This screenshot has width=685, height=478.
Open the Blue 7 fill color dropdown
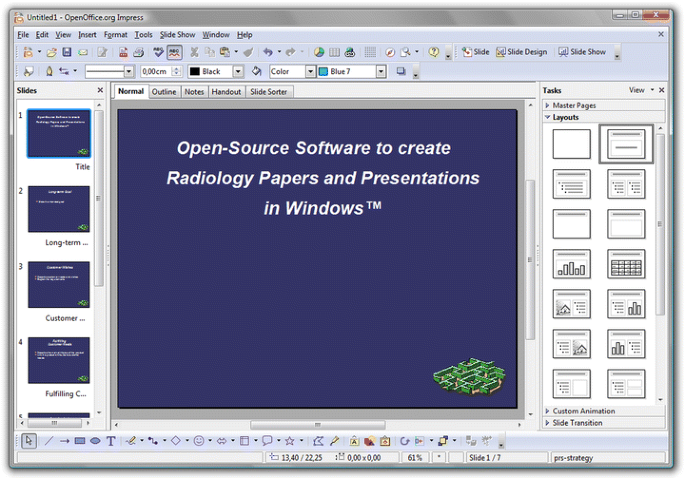[381, 71]
